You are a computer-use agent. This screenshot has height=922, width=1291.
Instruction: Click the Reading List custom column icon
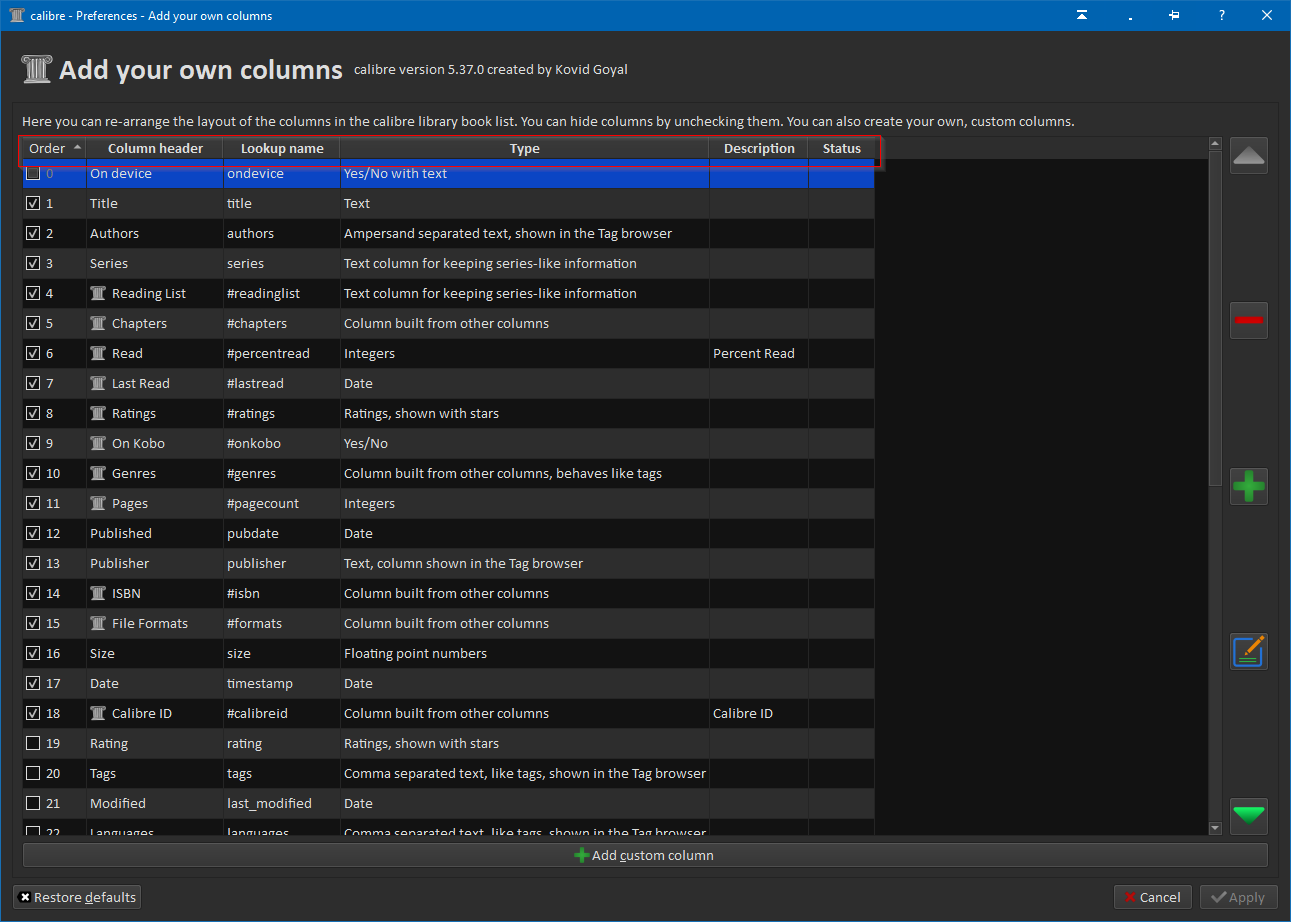pos(98,294)
